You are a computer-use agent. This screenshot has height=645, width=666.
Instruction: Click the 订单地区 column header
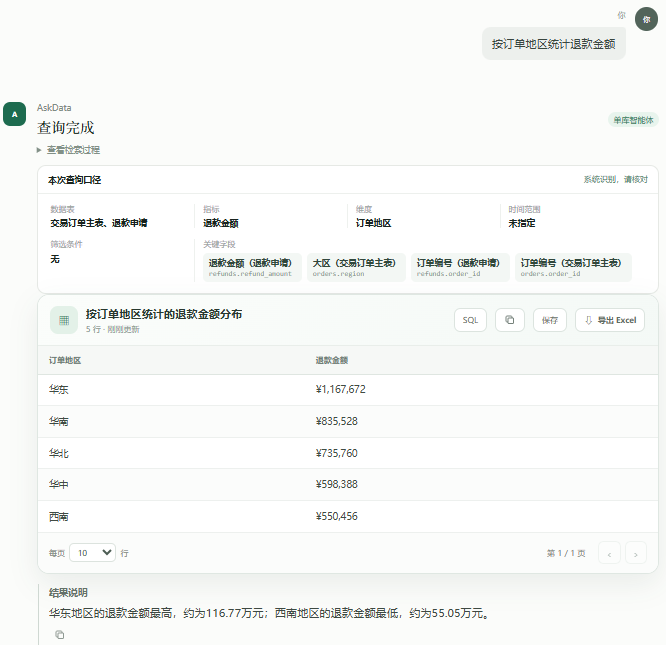point(65,361)
